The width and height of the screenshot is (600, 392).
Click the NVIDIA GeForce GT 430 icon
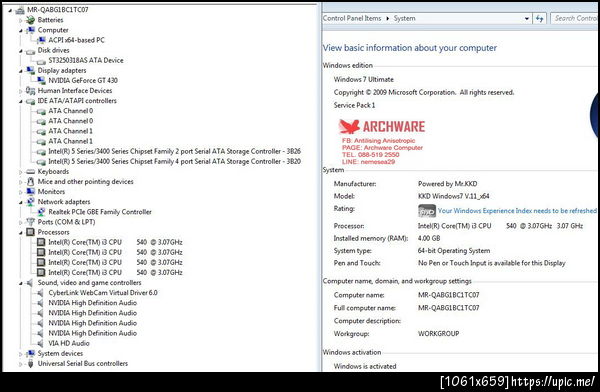[41, 80]
